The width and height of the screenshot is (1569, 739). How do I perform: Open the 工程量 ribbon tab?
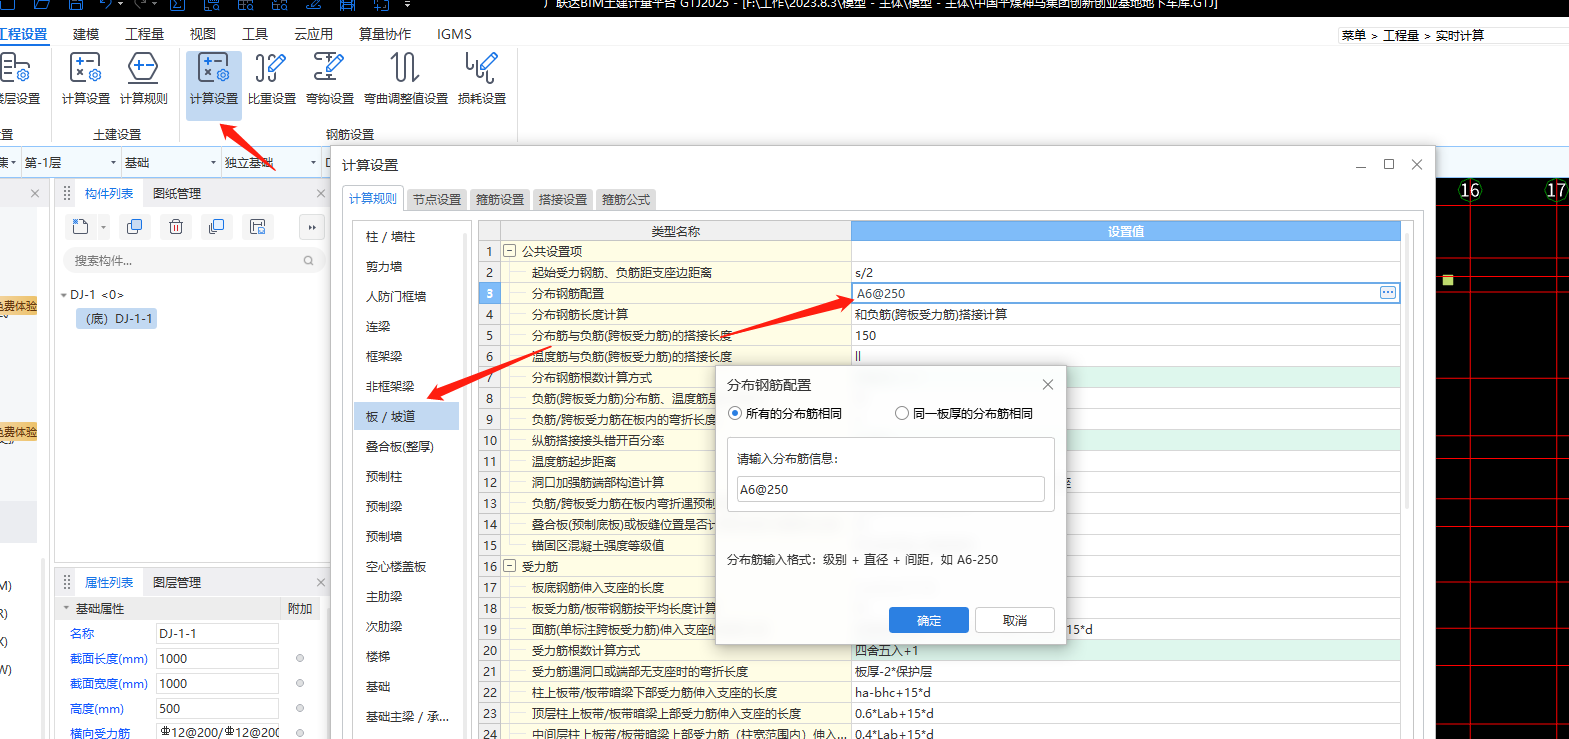click(x=144, y=34)
